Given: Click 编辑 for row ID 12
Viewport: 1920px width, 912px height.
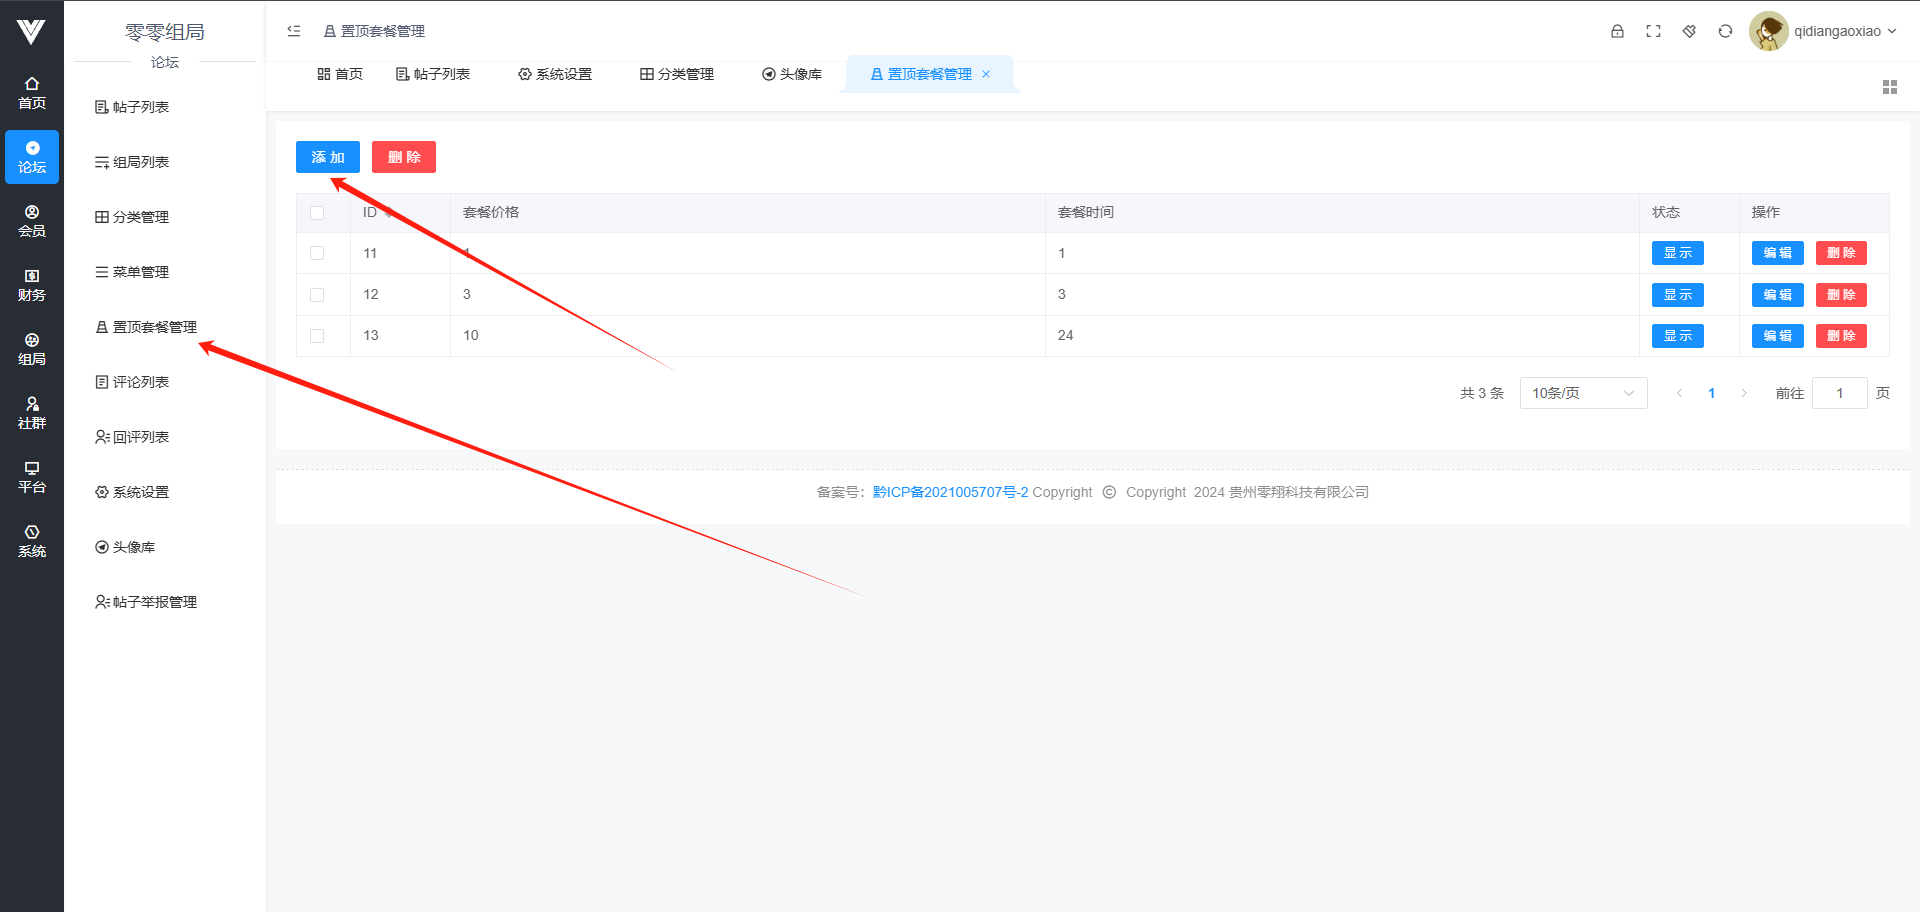Looking at the screenshot, I should (x=1777, y=295).
